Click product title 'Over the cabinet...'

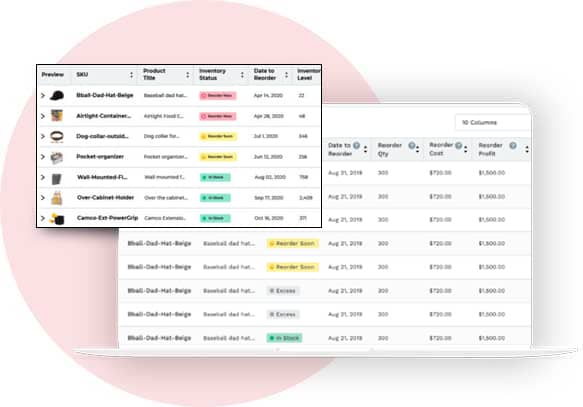[166, 198]
